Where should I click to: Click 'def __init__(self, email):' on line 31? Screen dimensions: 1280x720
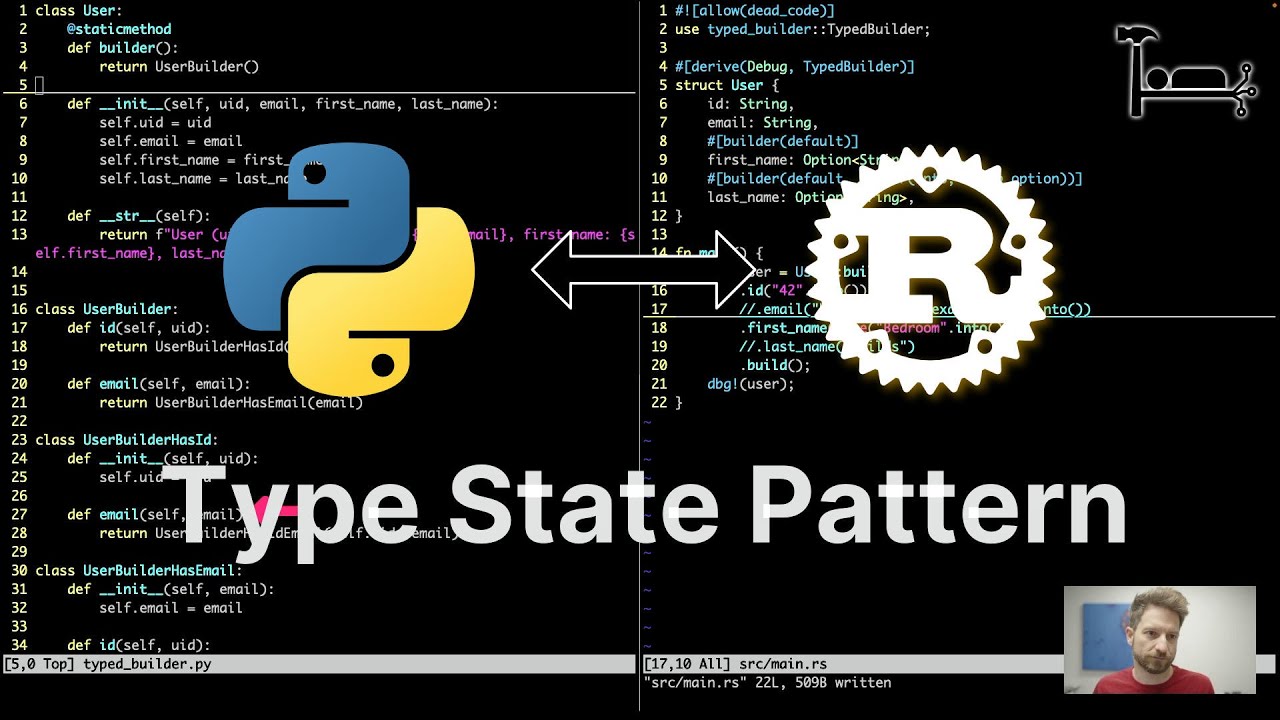[x=171, y=589]
